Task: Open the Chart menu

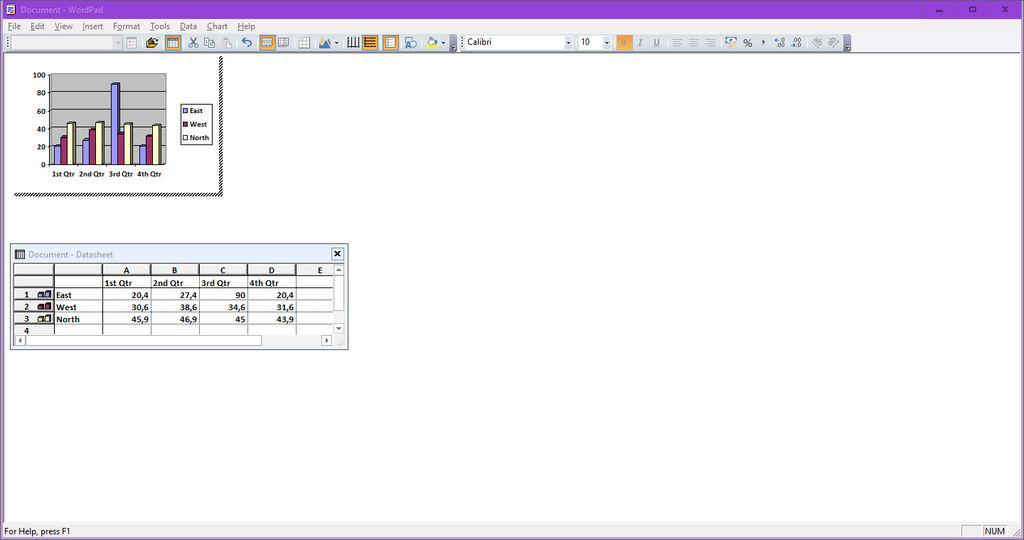Action: click(217, 26)
